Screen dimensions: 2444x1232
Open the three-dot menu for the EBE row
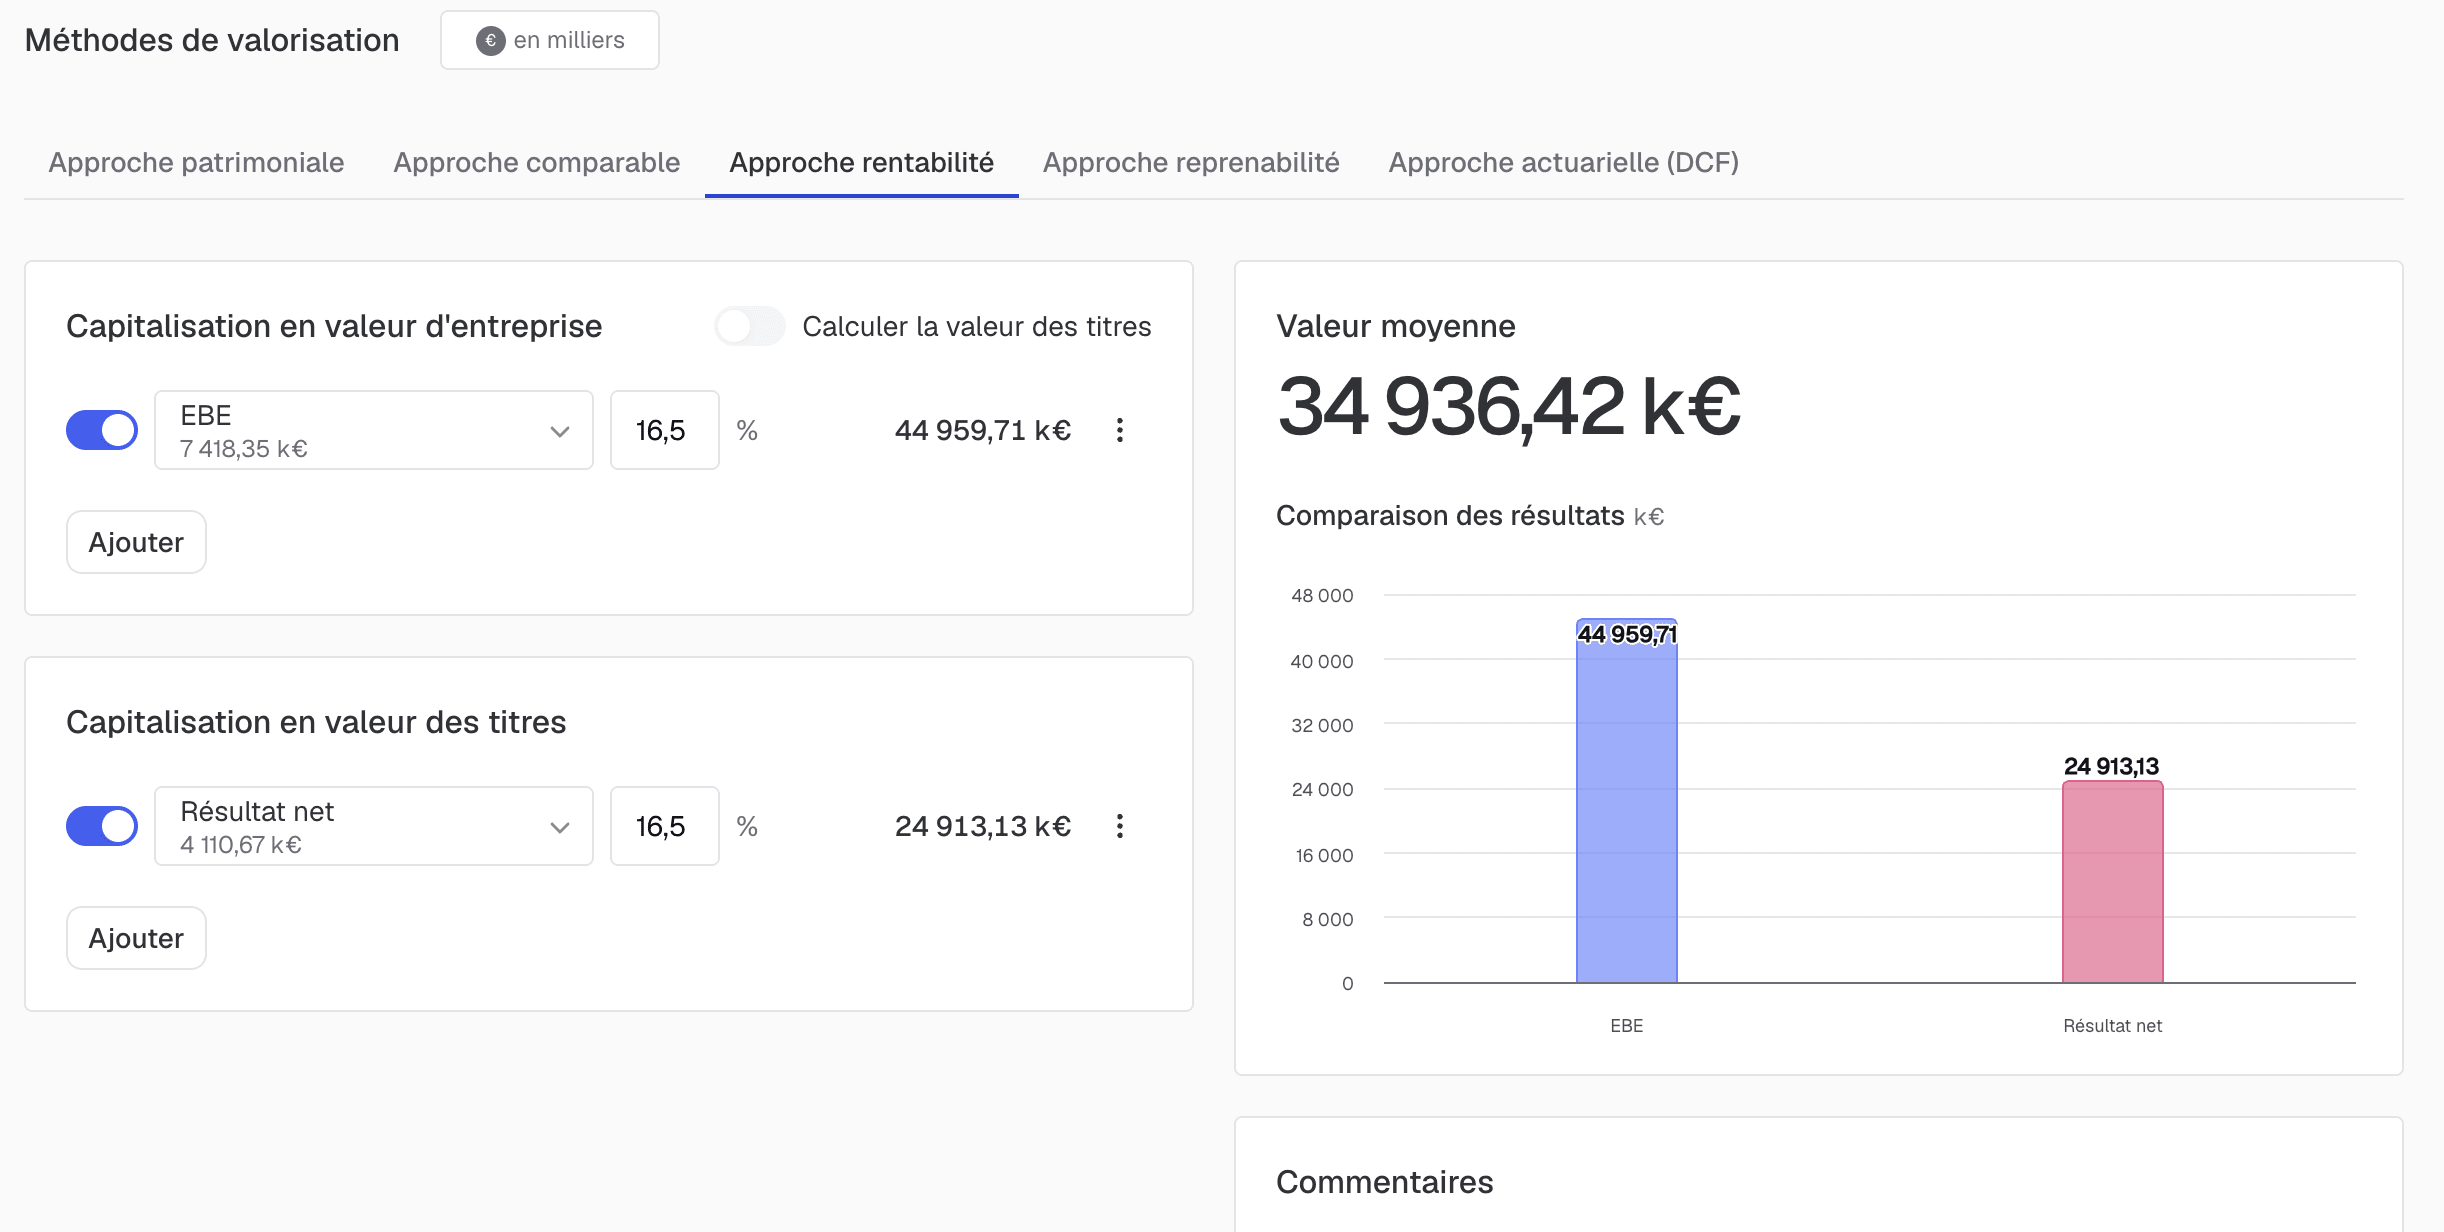[1120, 430]
